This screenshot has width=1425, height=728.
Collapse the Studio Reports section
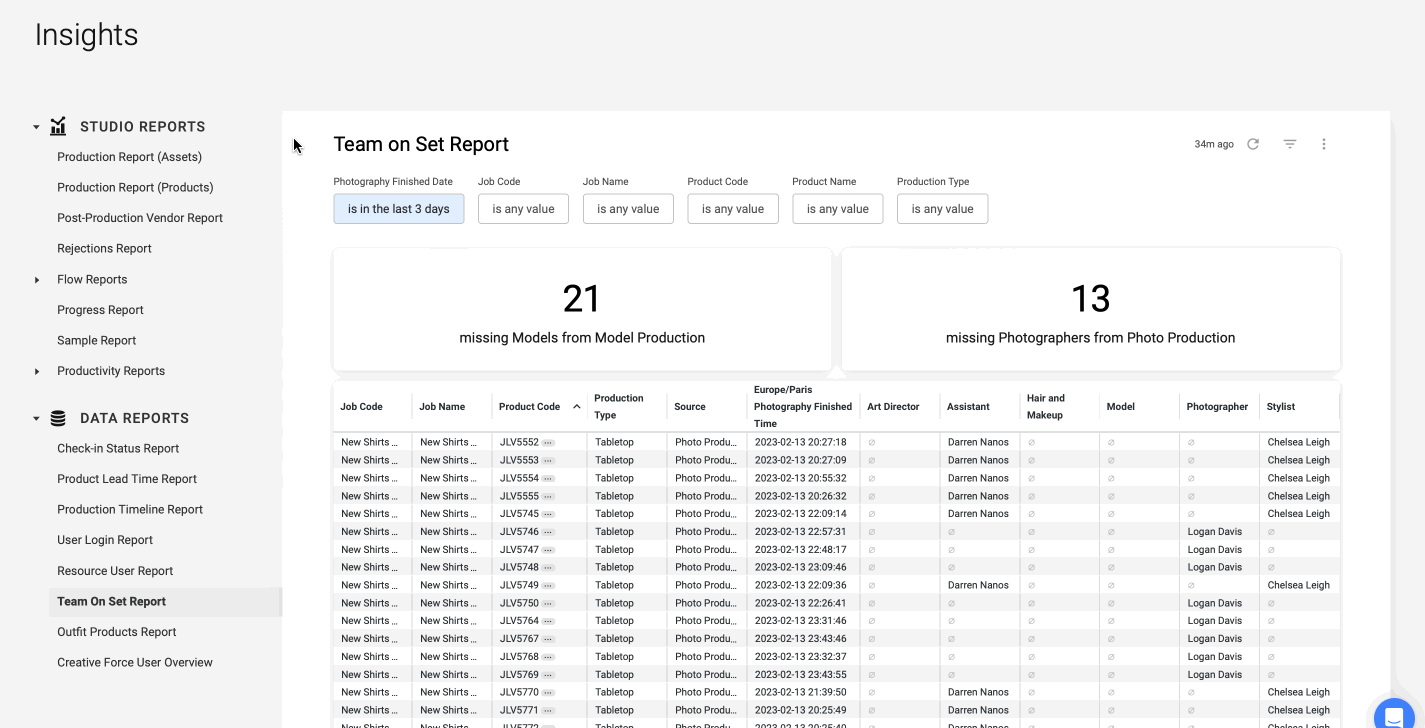click(36, 127)
